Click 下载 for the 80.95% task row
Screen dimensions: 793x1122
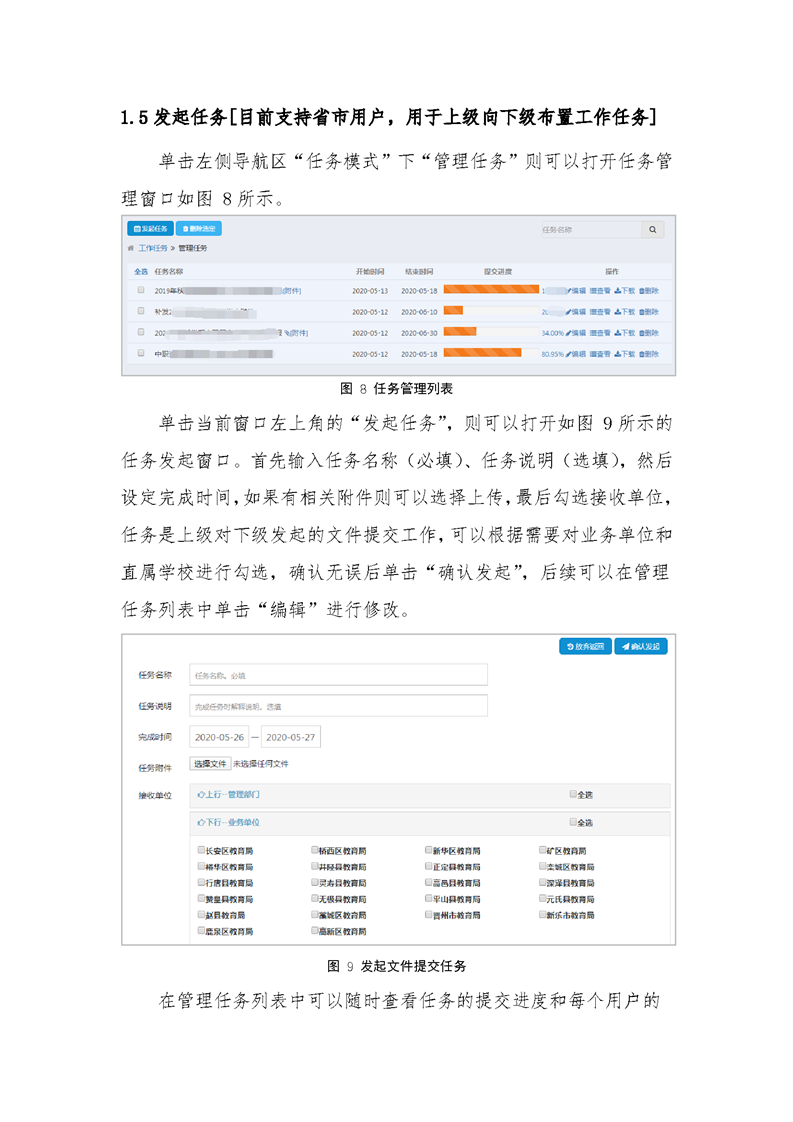(625, 354)
